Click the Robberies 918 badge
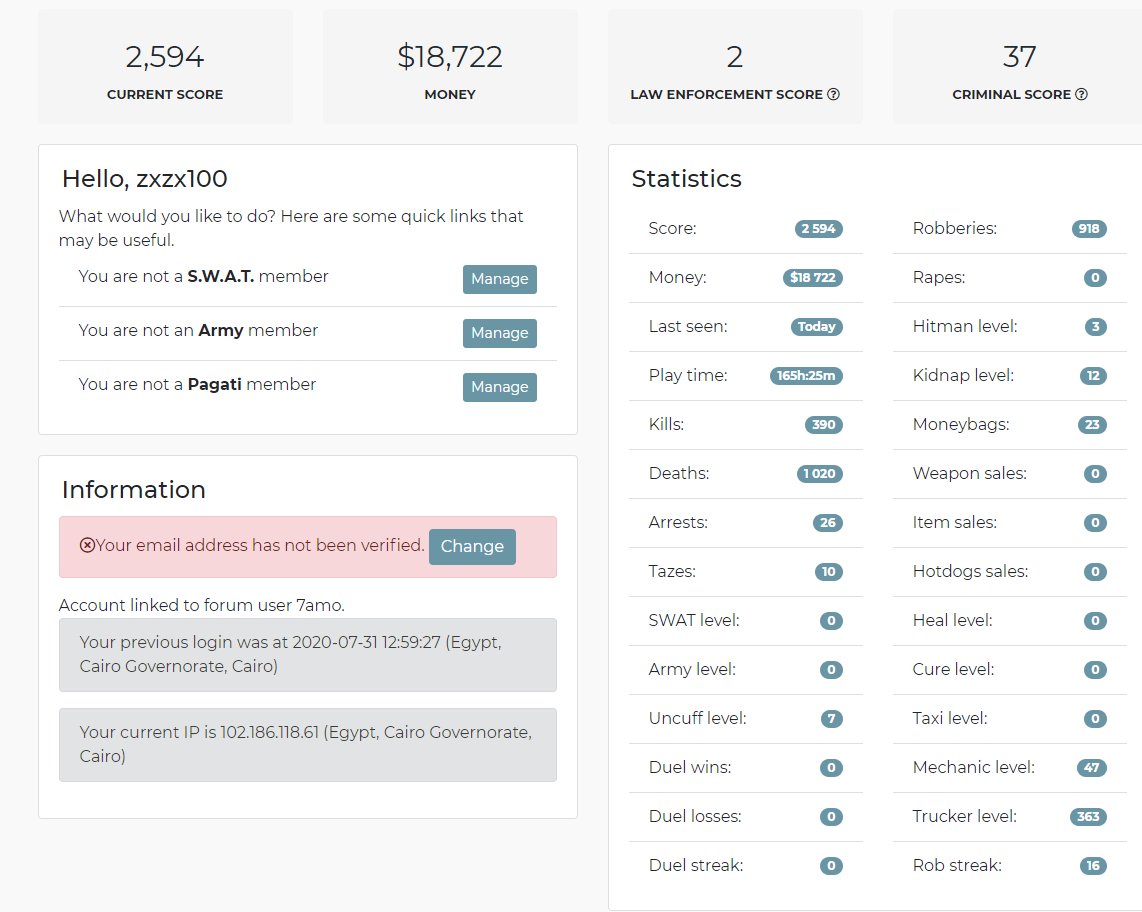 coord(1089,229)
